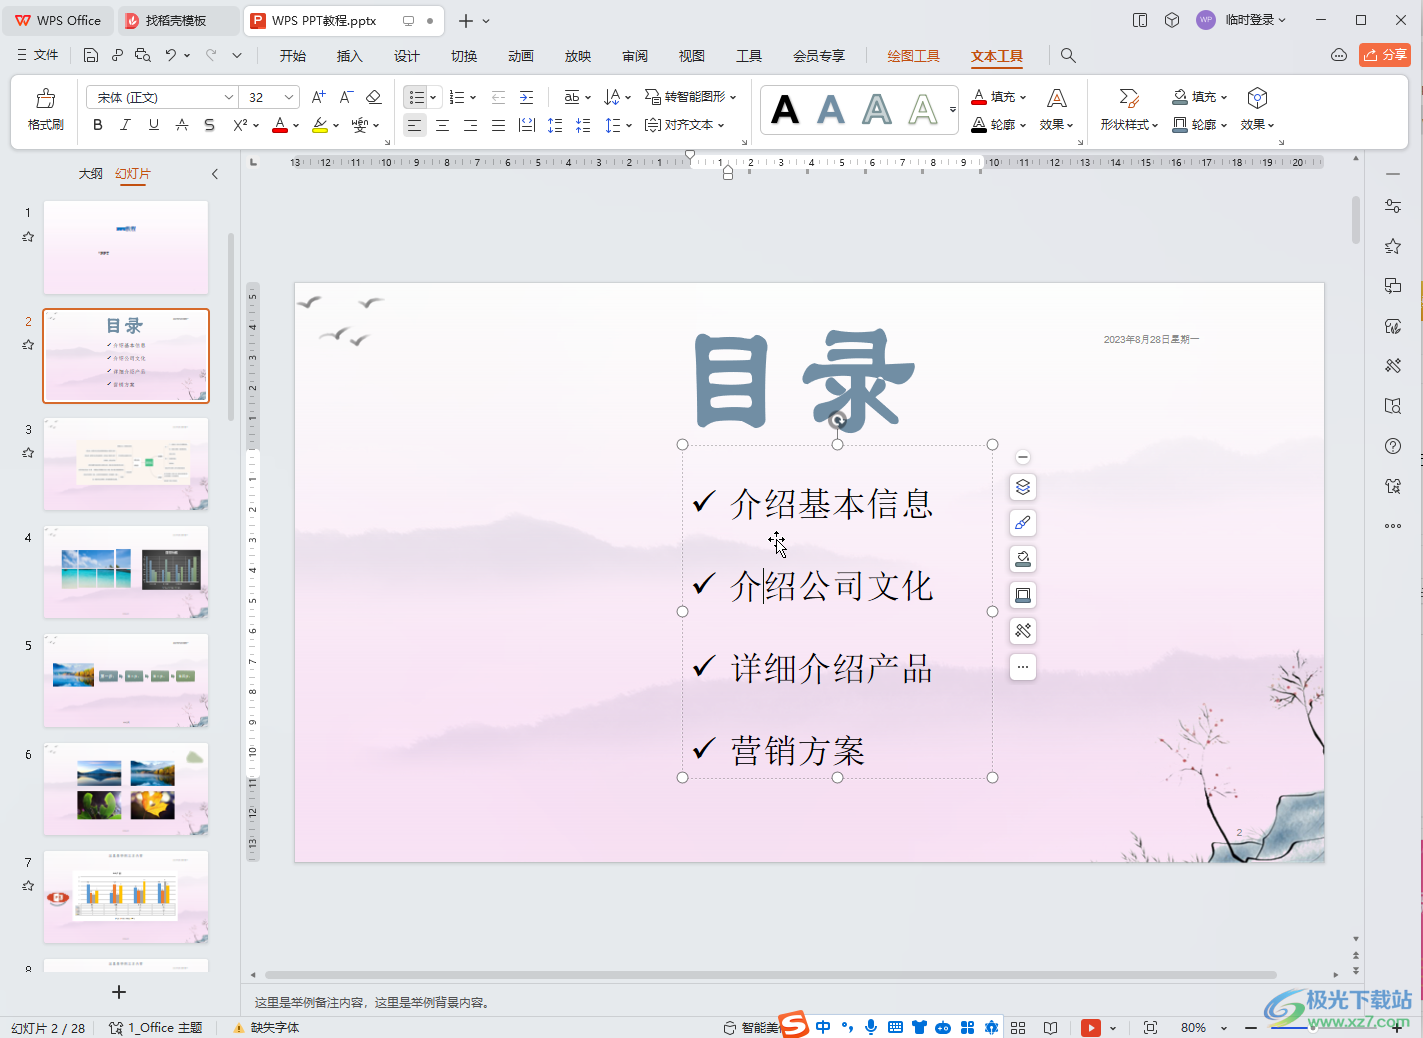1423x1038 pixels.
Task: Open help question mark in right sidebar
Action: coord(1393,446)
